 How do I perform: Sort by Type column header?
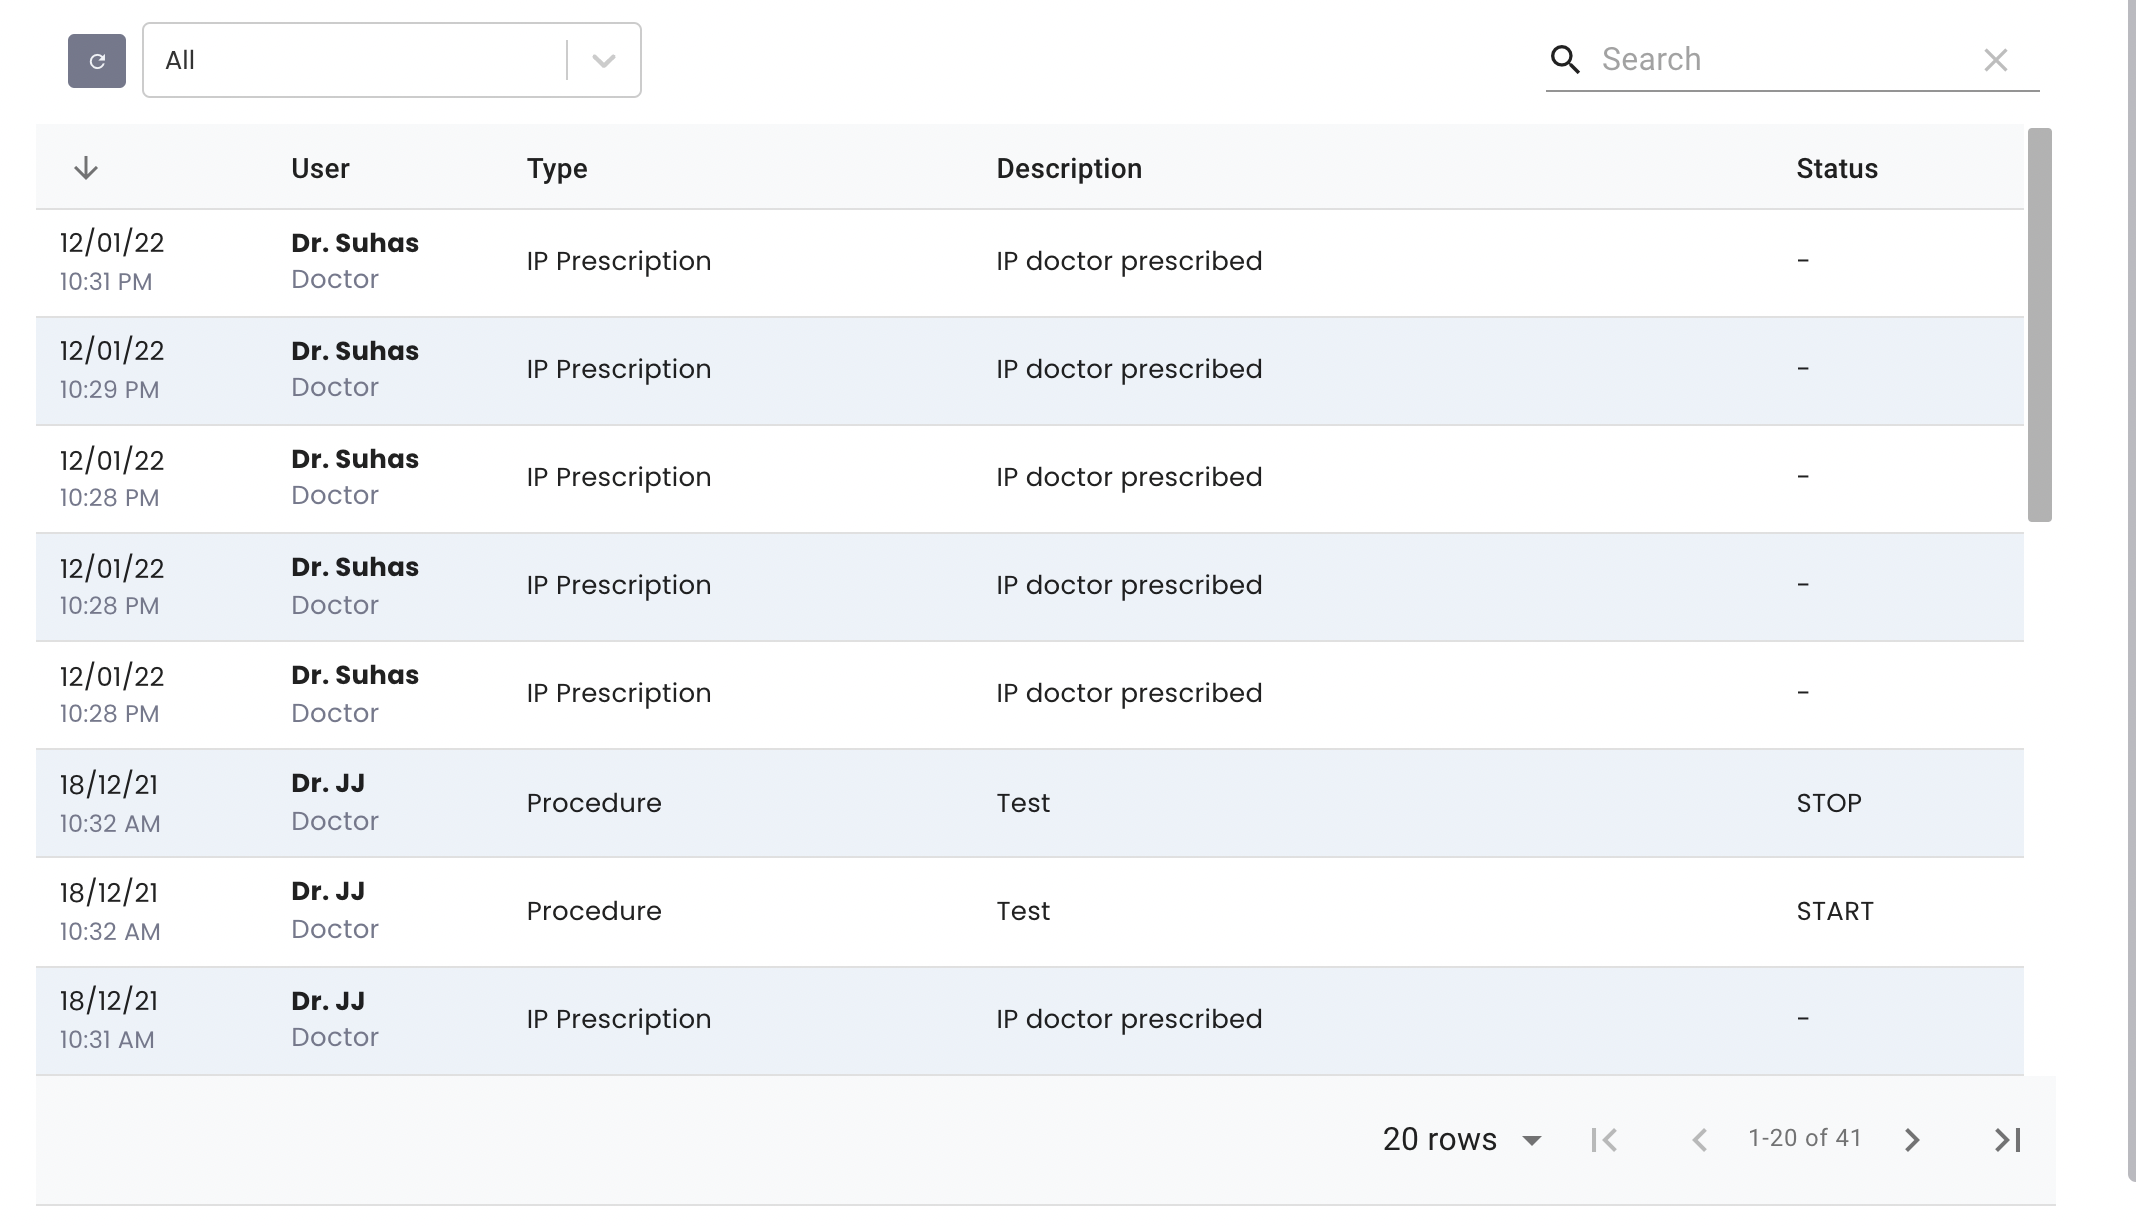pos(557,168)
